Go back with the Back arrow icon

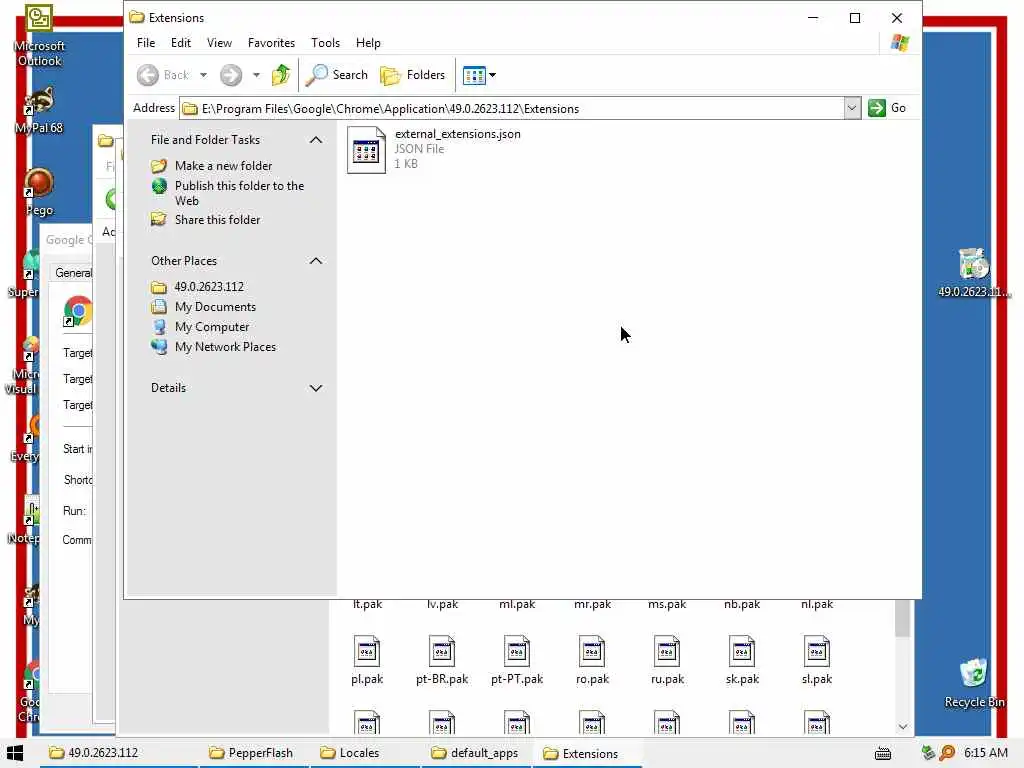pyautogui.click(x=148, y=75)
